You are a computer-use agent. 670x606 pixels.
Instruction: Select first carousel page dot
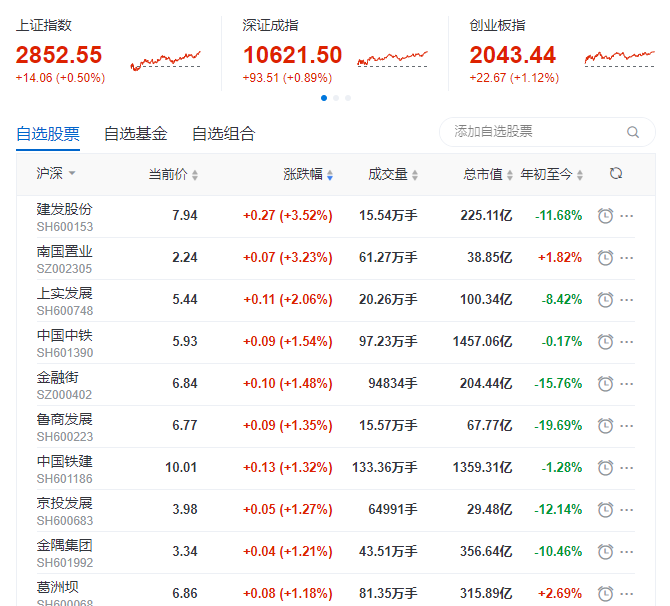click(x=324, y=98)
